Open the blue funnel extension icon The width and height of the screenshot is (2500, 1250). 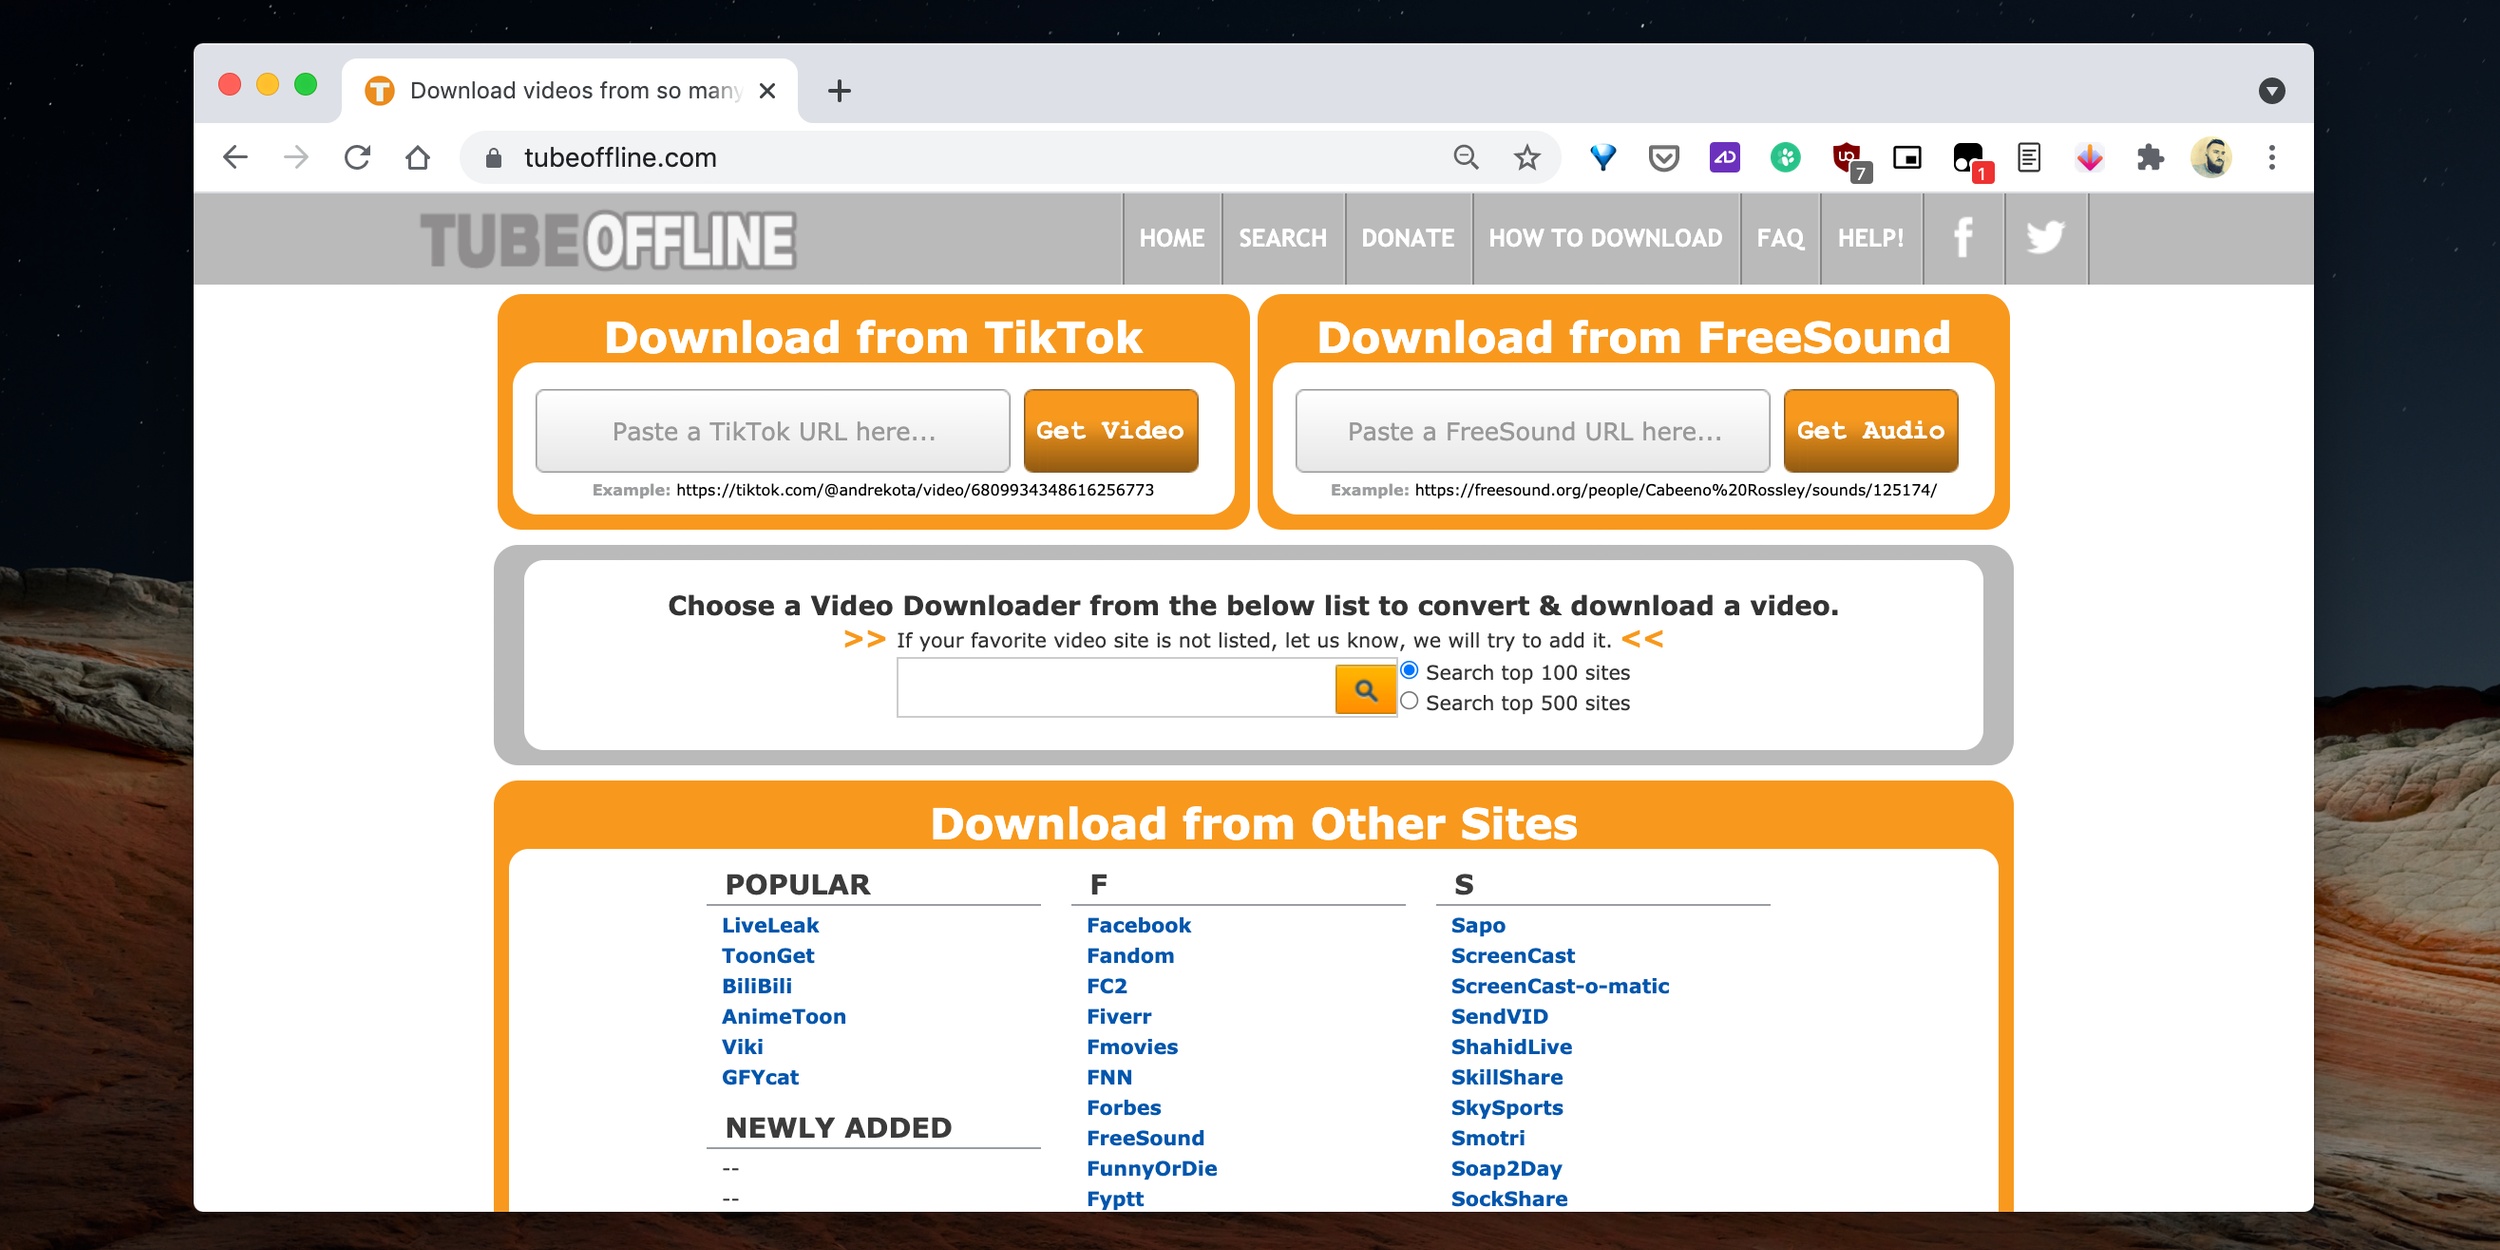click(x=1603, y=157)
